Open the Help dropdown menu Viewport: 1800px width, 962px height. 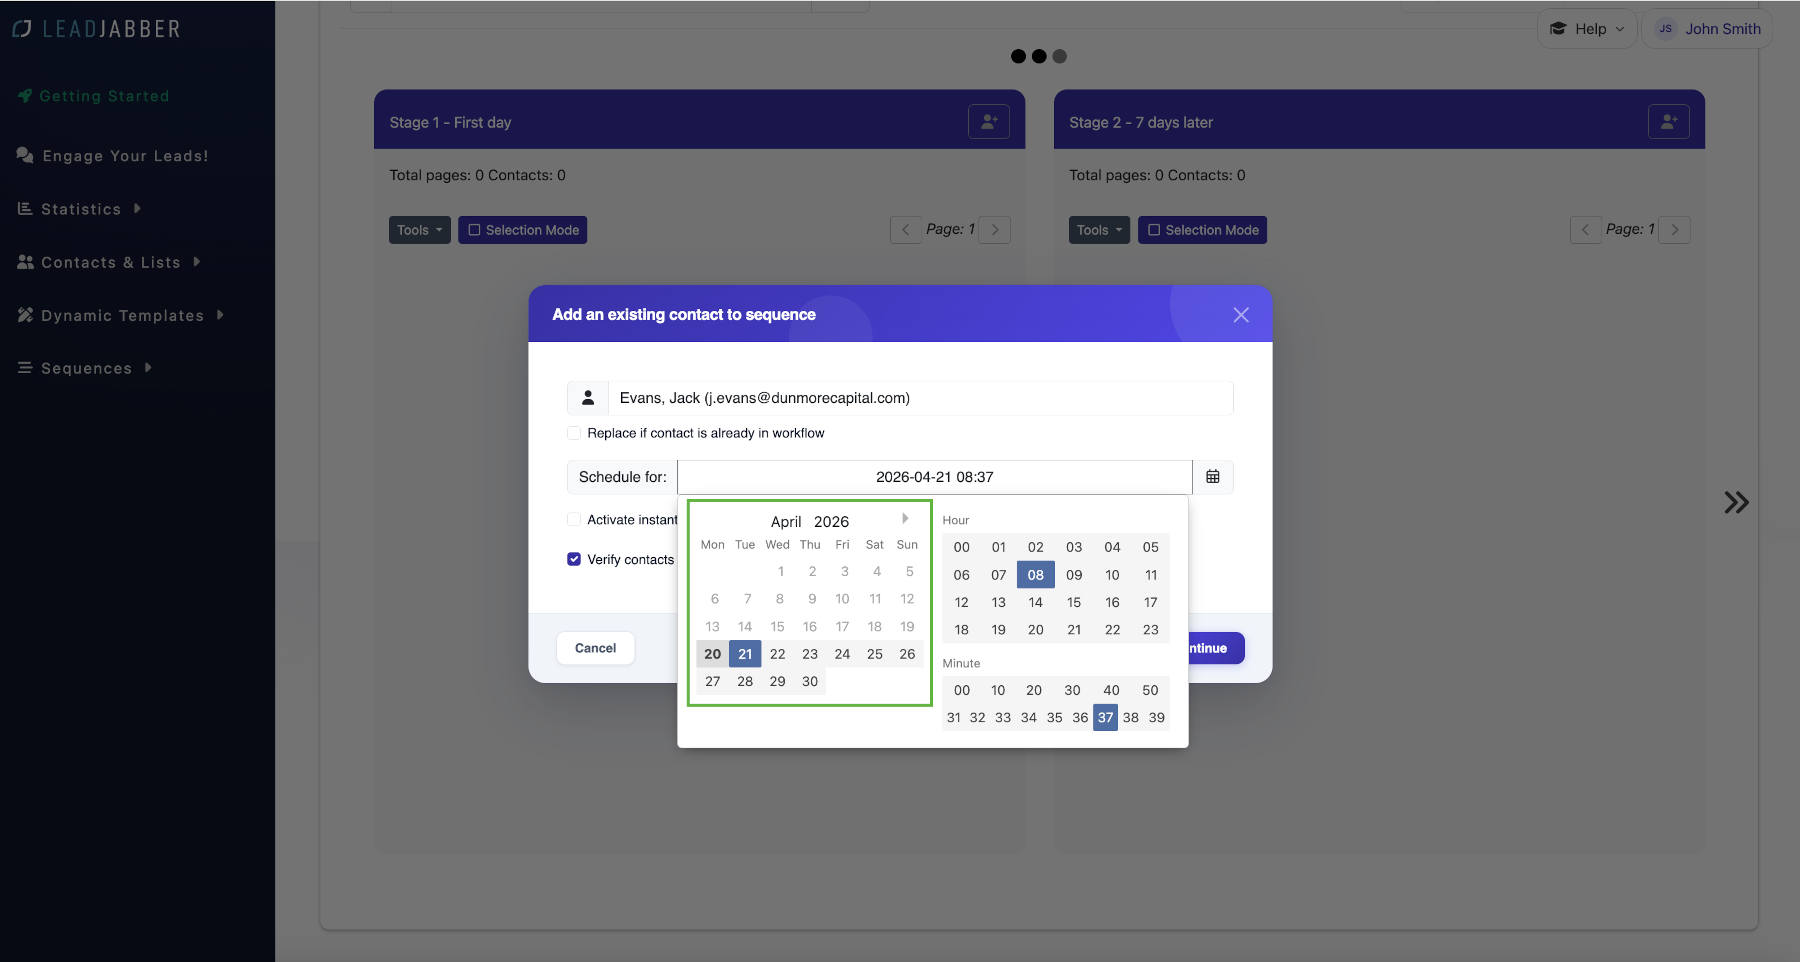point(1587,29)
